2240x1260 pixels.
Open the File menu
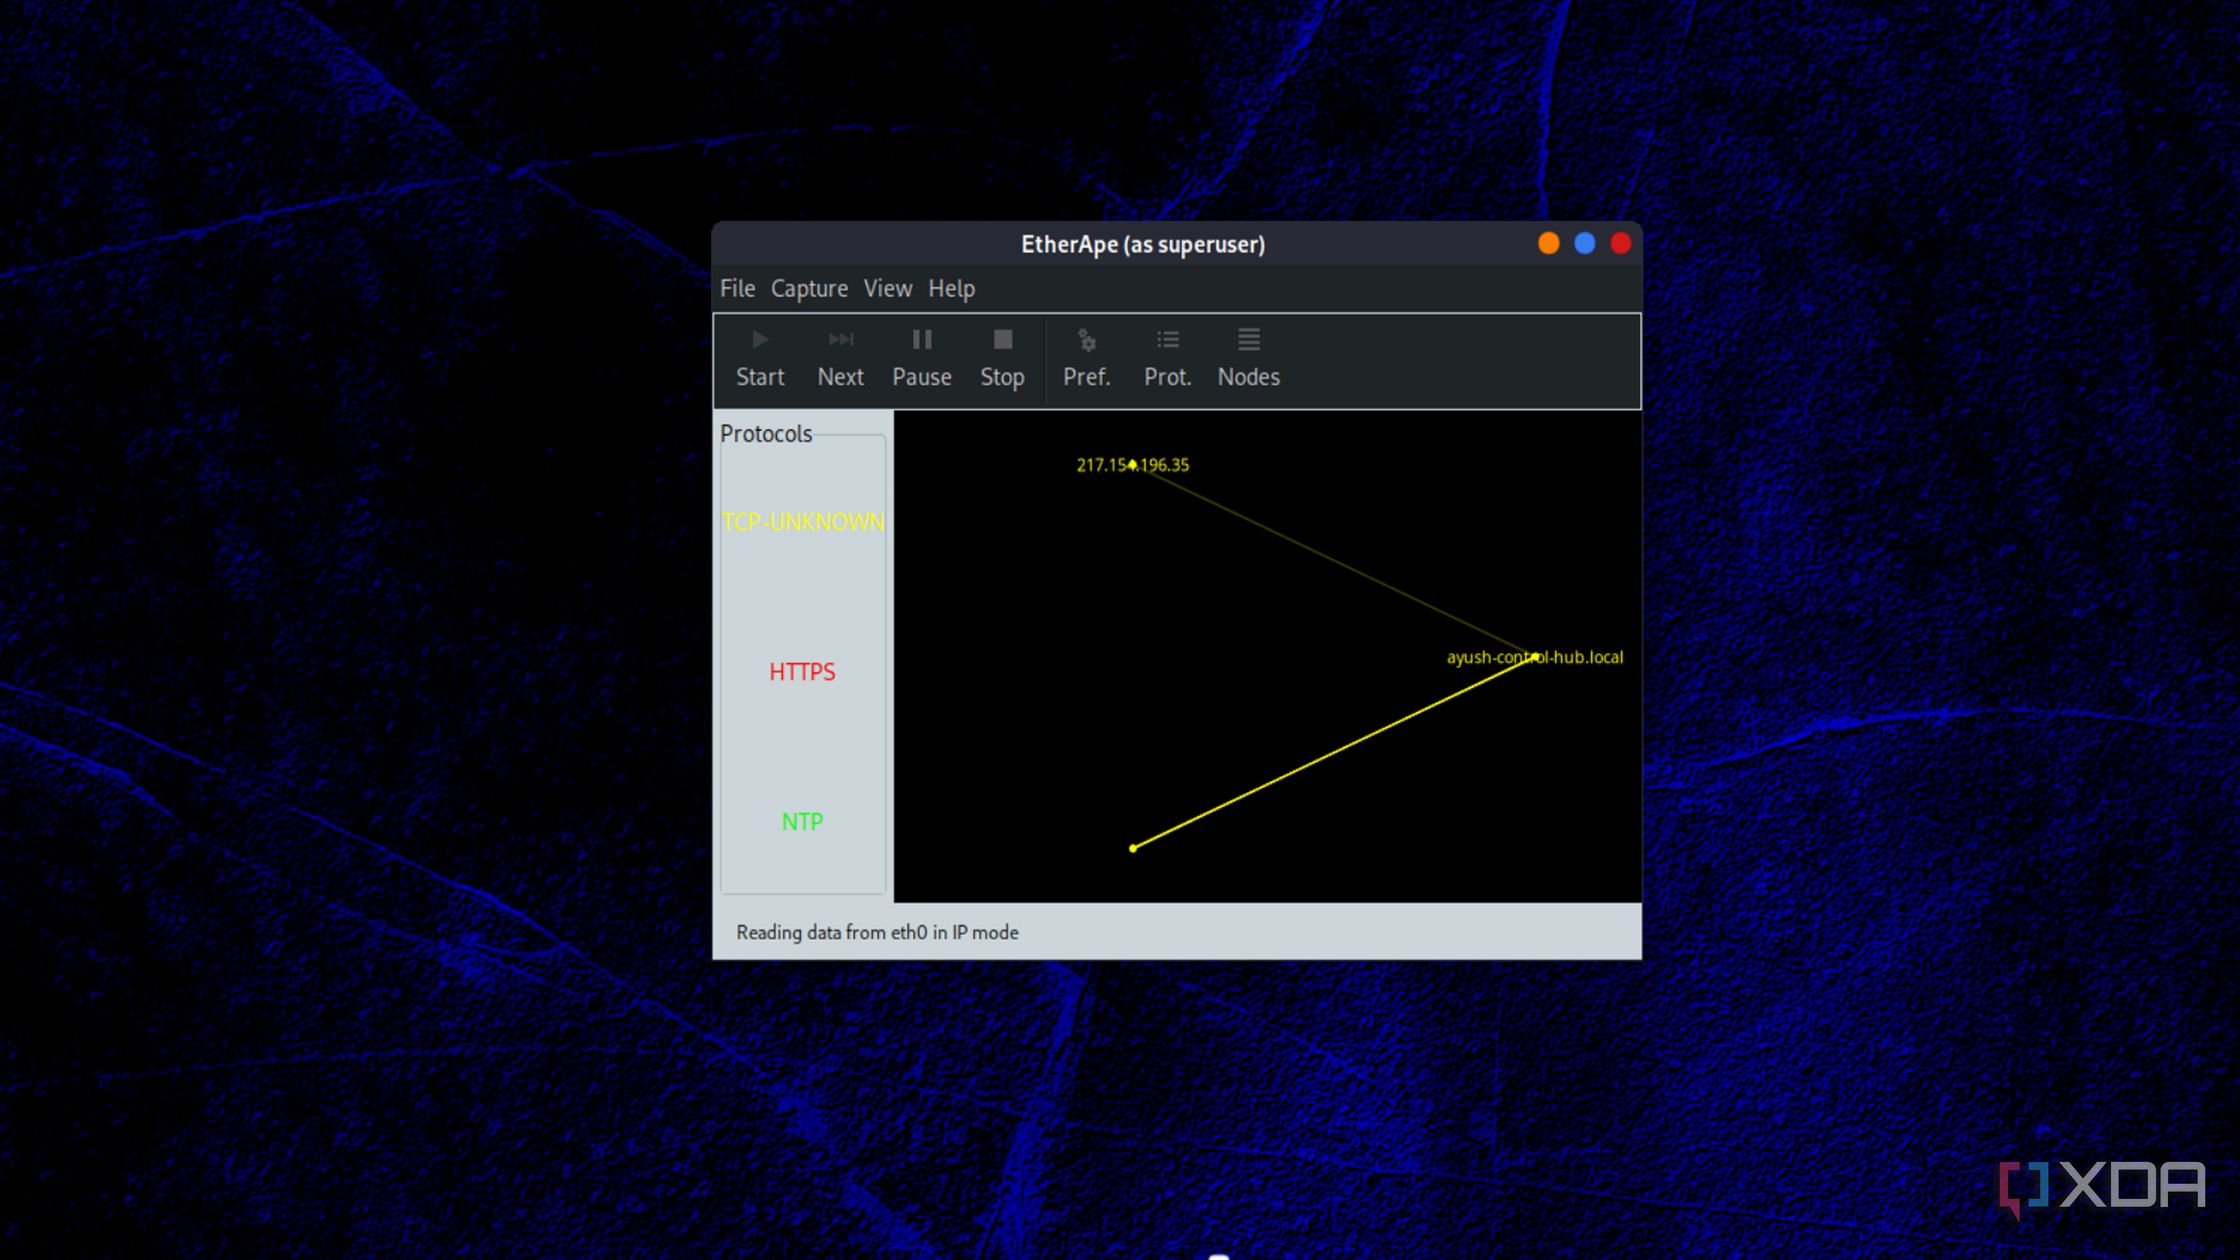click(737, 289)
